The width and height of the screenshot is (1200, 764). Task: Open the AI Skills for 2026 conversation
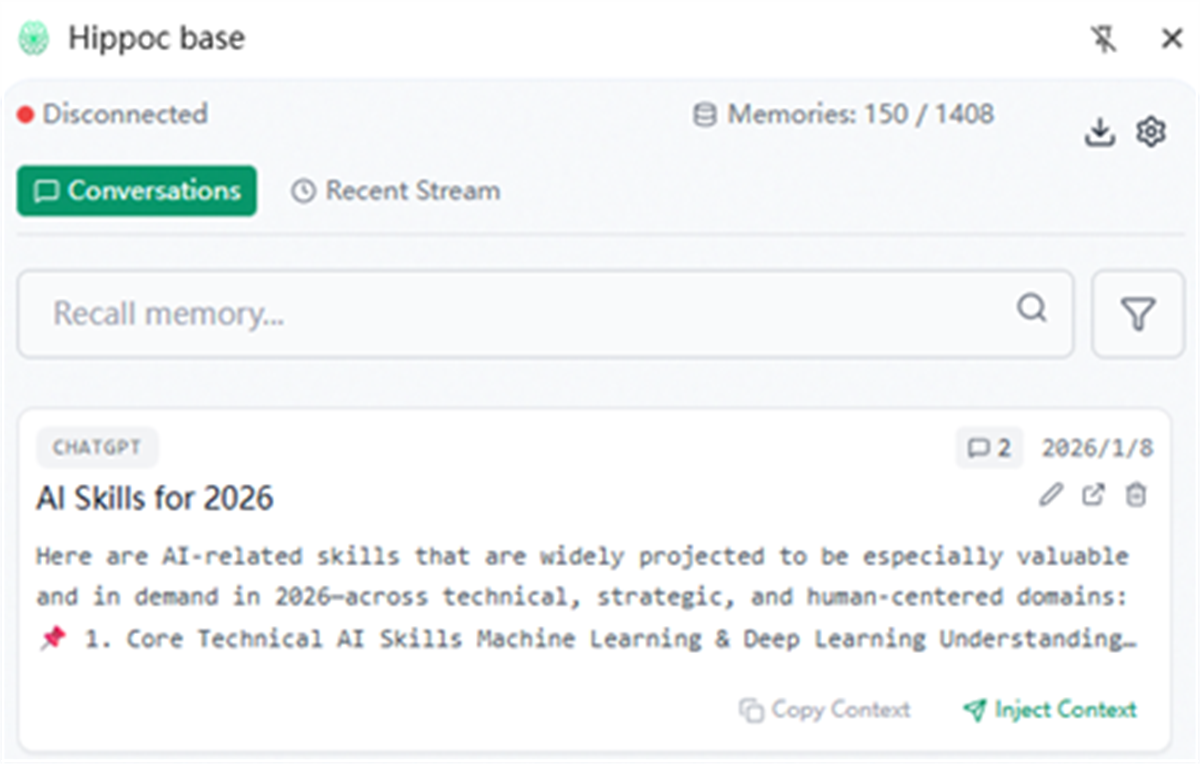(155, 498)
